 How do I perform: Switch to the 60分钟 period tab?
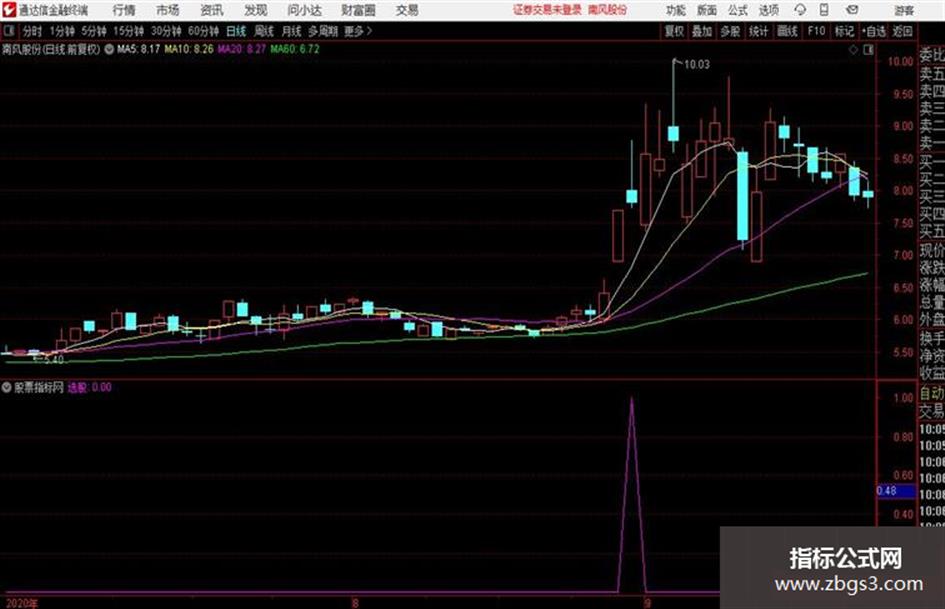204,31
